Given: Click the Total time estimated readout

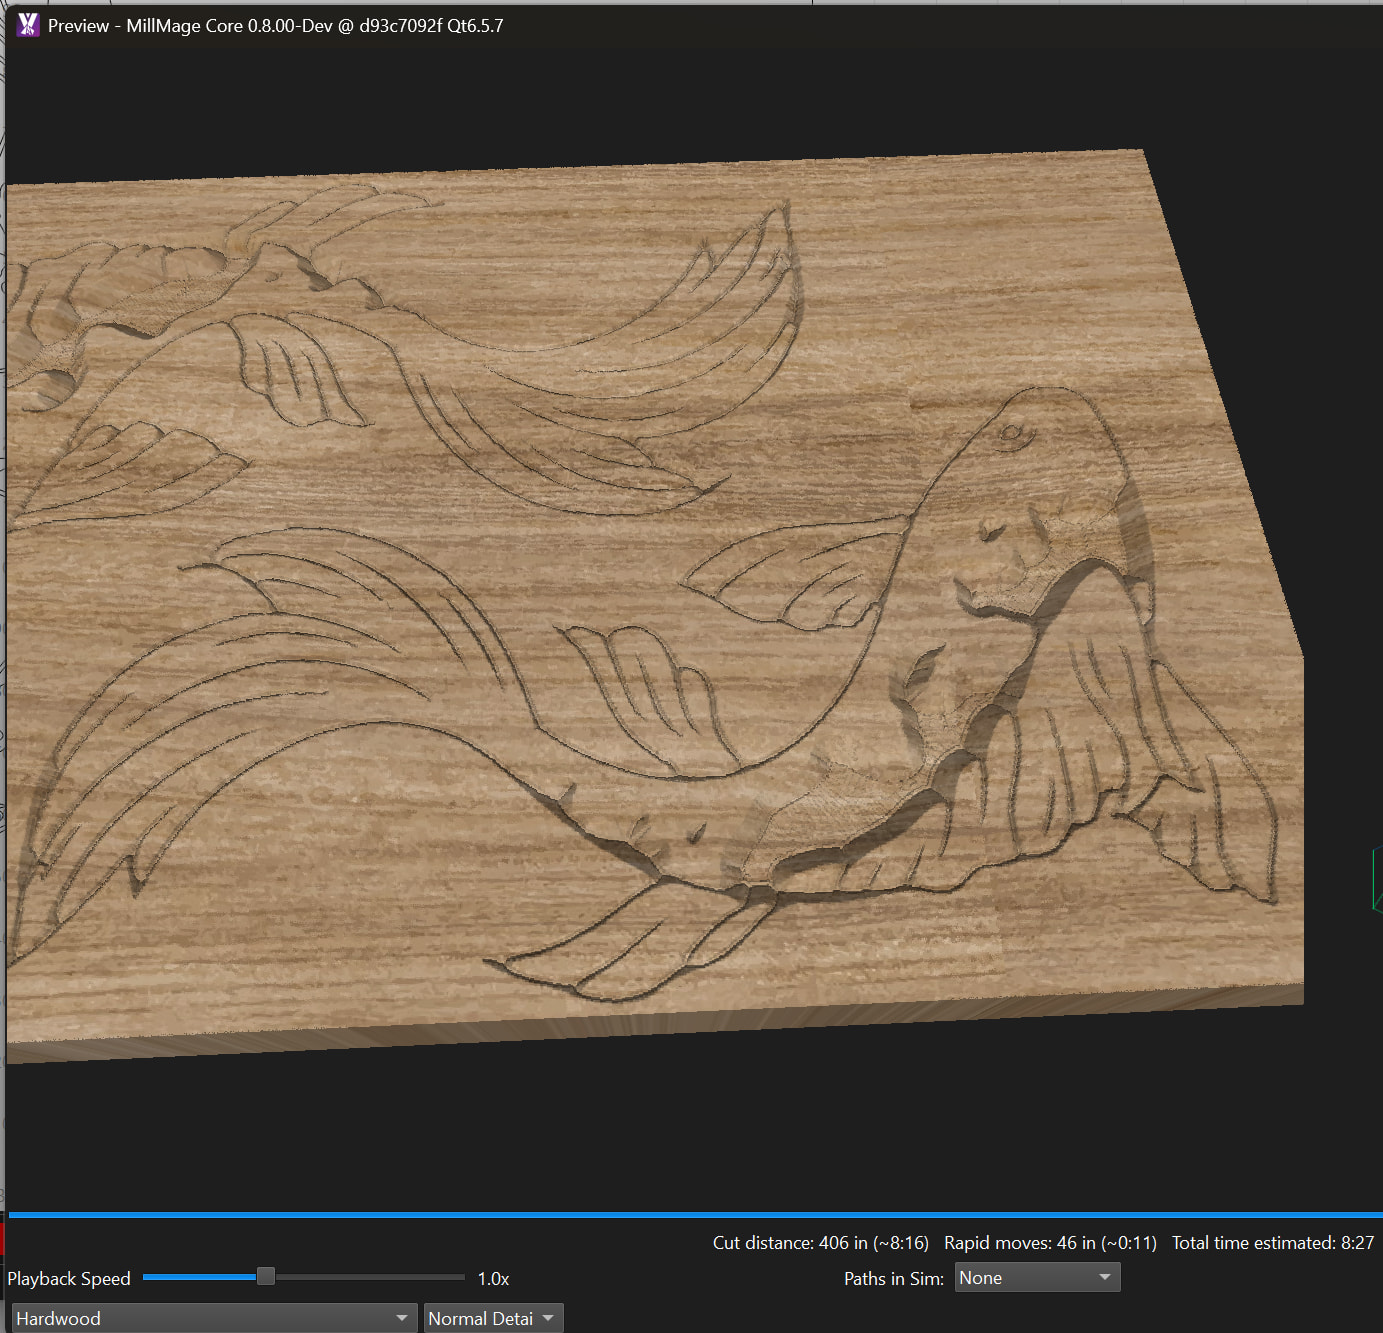Looking at the screenshot, I should pyautogui.click(x=1272, y=1243).
